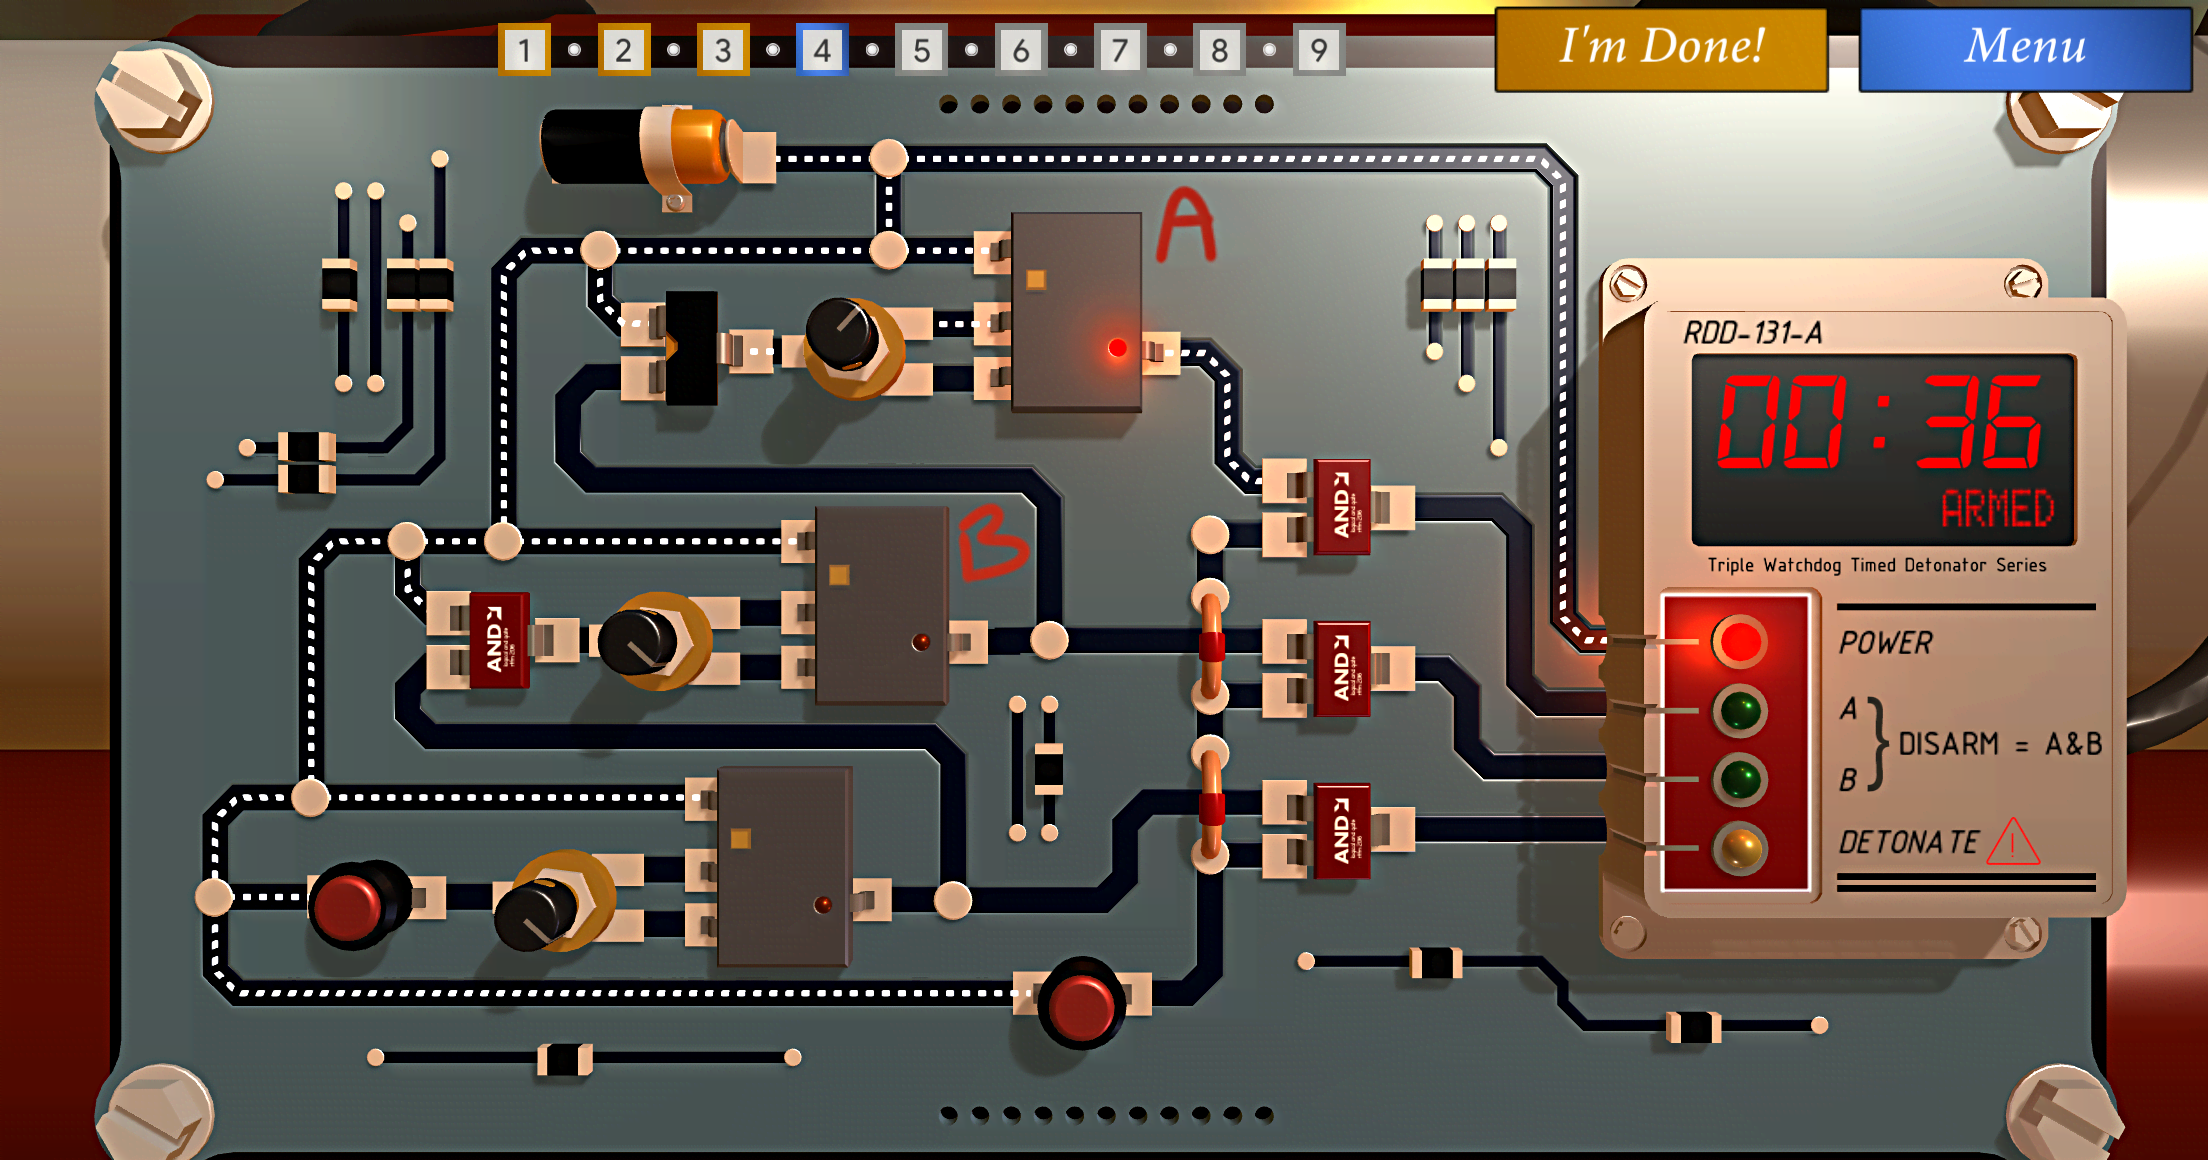The height and width of the screenshot is (1160, 2208).
Task: Click the 00:36 countdown timer display
Action: 1880,420
